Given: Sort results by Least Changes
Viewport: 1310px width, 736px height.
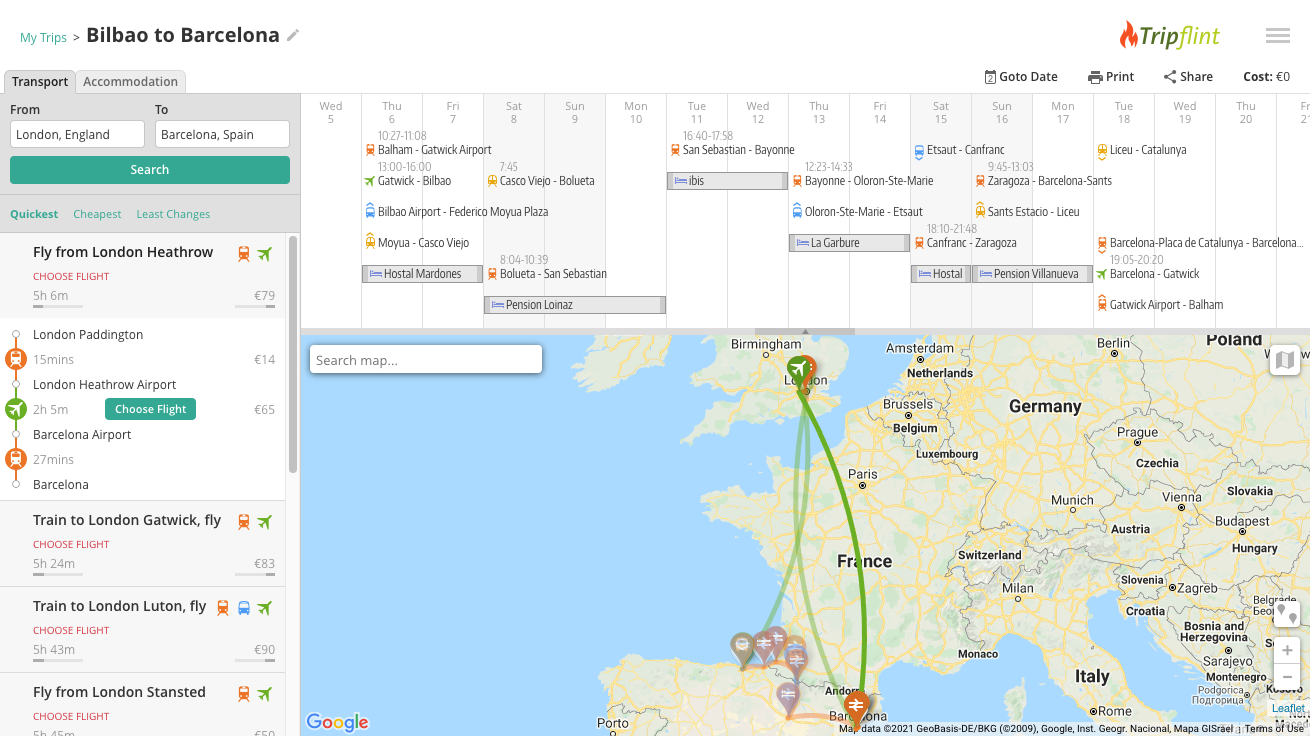Looking at the screenshot, I should click(173, 214).
